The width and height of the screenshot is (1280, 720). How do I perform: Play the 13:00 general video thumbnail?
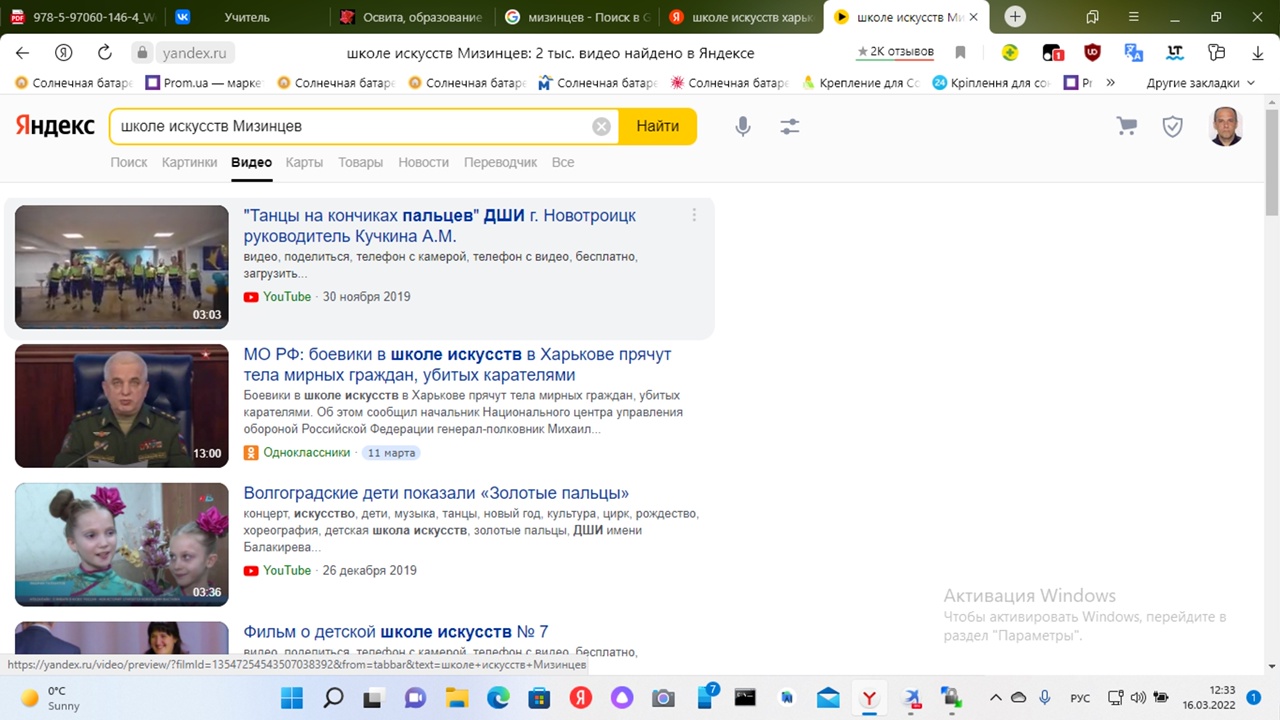[x=122, y=406]
